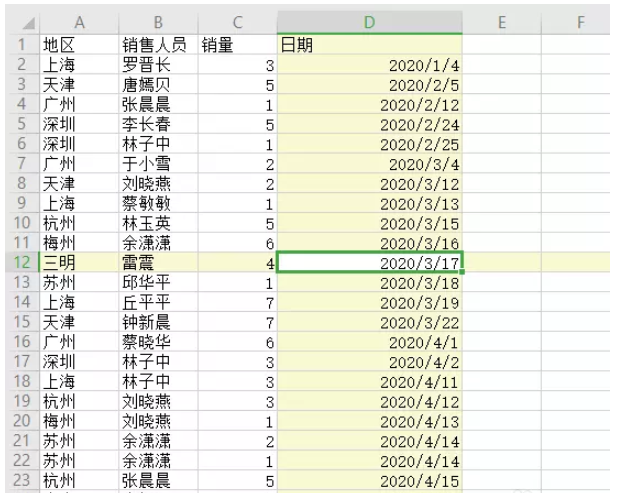The width and height of the screenshot is (619, 493).
Task: Click the 三明 region cell
Action: [x=79, y=262]
